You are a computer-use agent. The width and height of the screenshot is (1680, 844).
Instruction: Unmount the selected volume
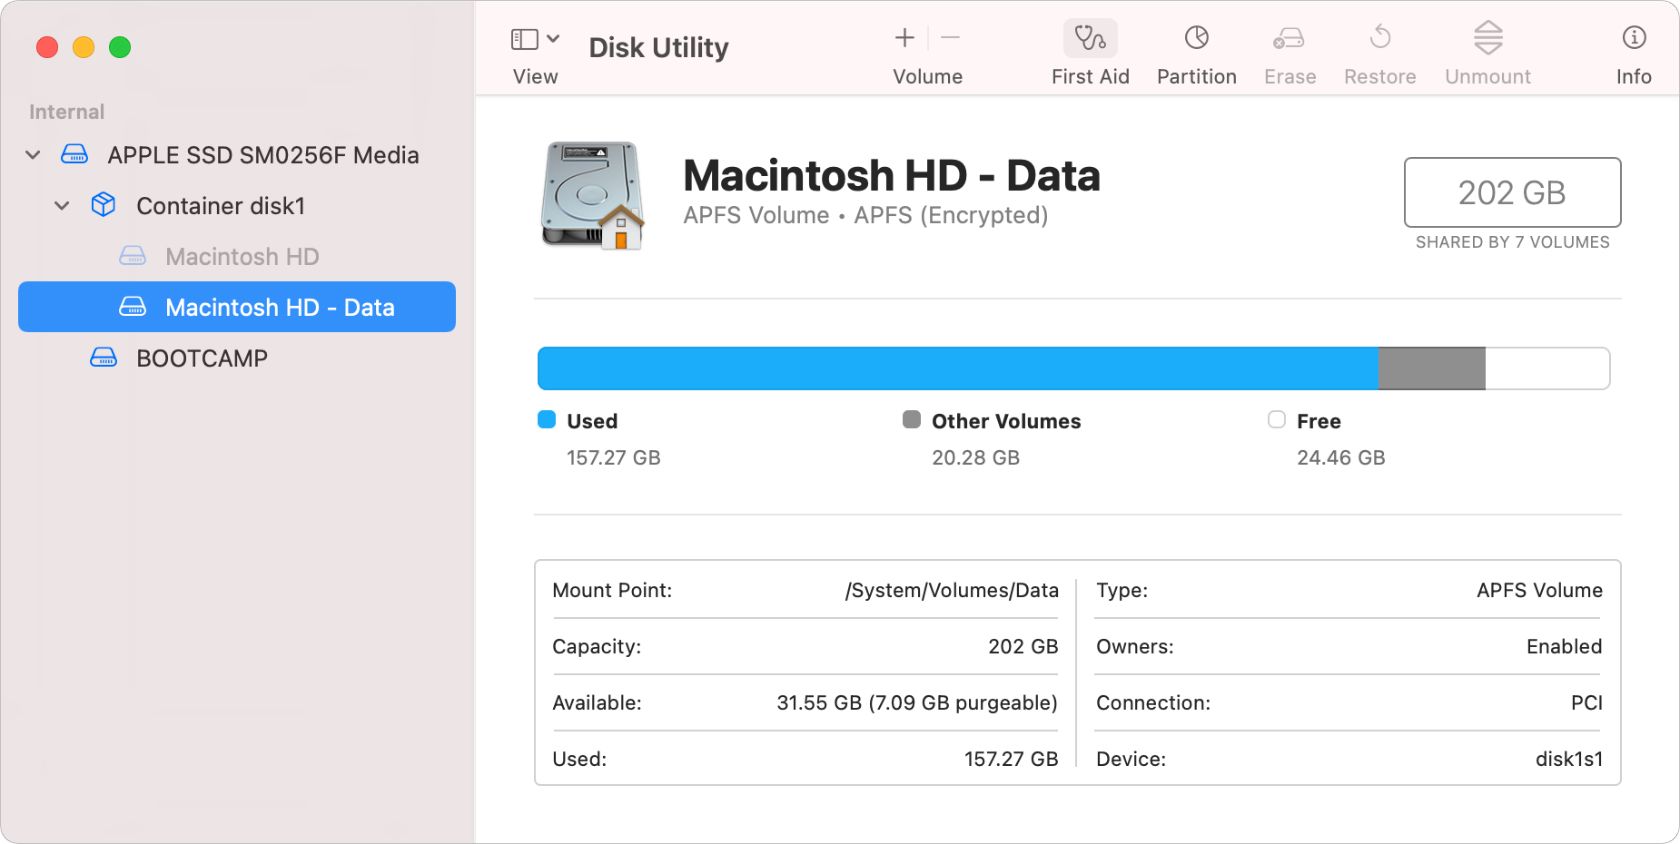1487,40
